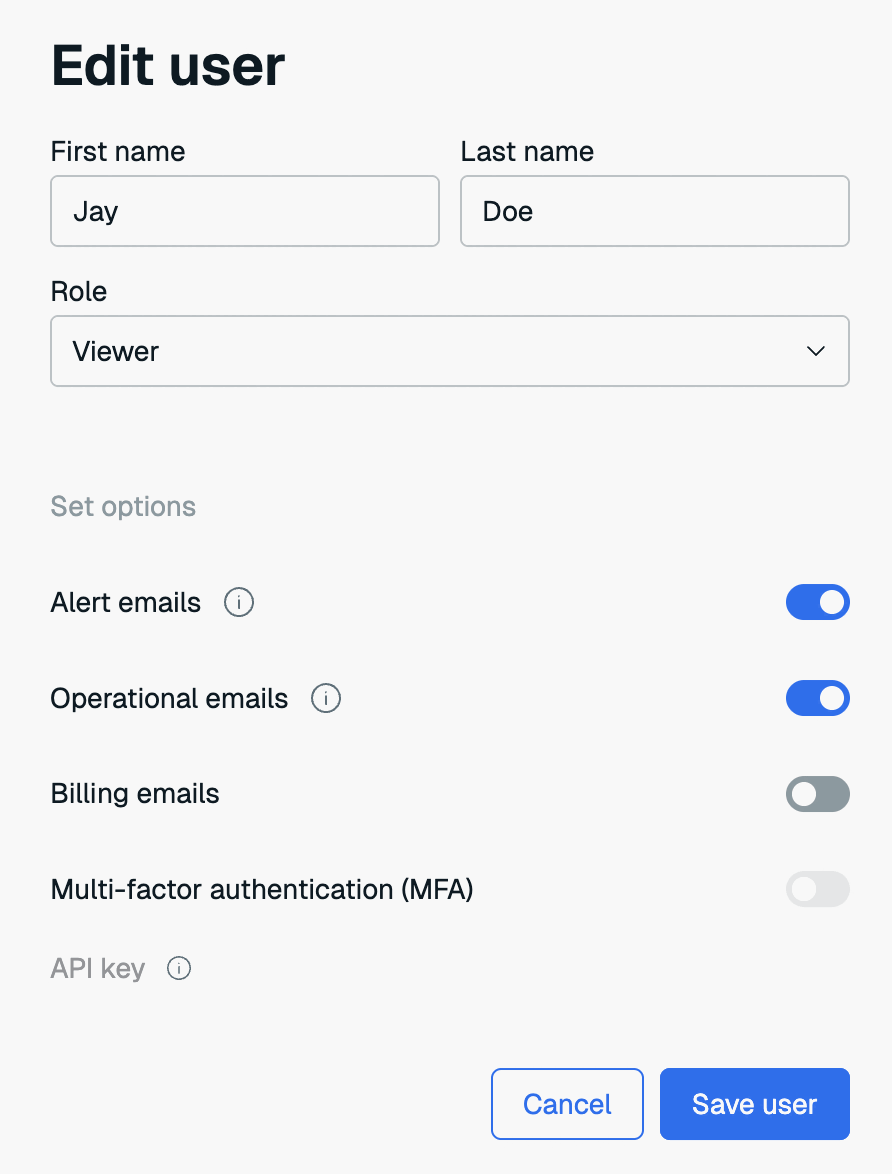
Task: Click the info icon beside Alert emails
Action: click(239, 603)
